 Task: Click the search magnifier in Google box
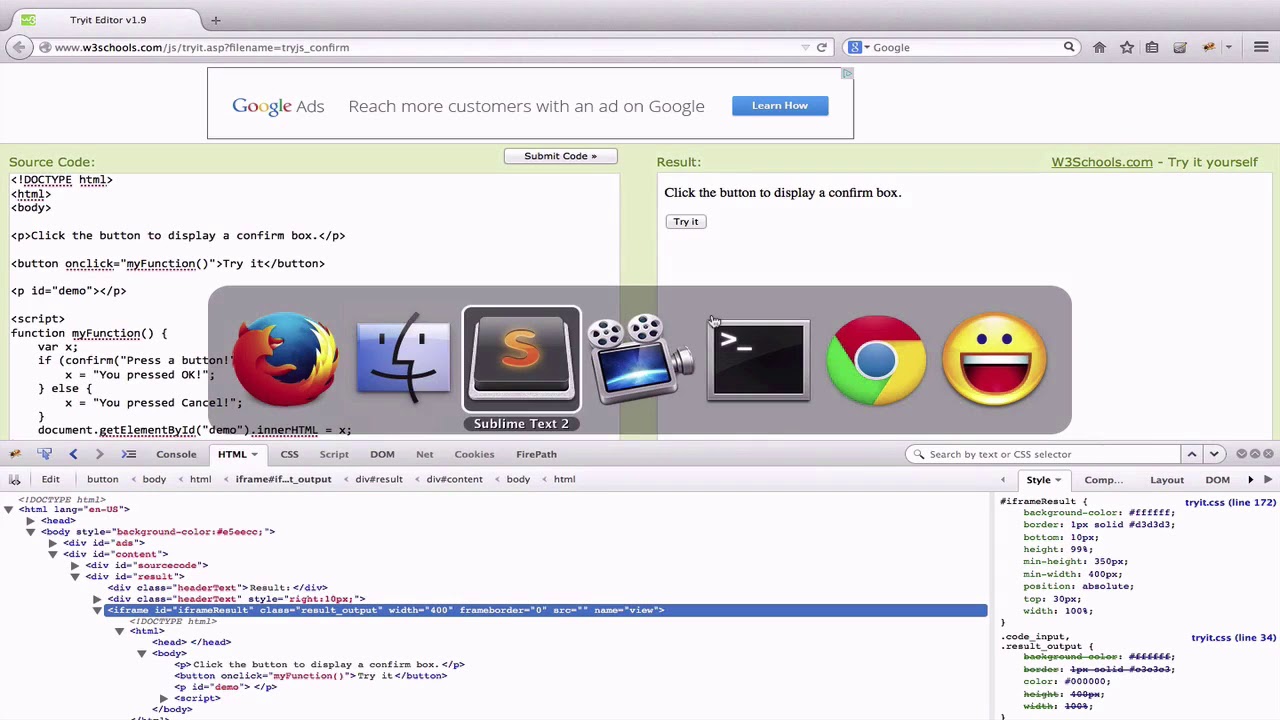[x=1069, y=47]
